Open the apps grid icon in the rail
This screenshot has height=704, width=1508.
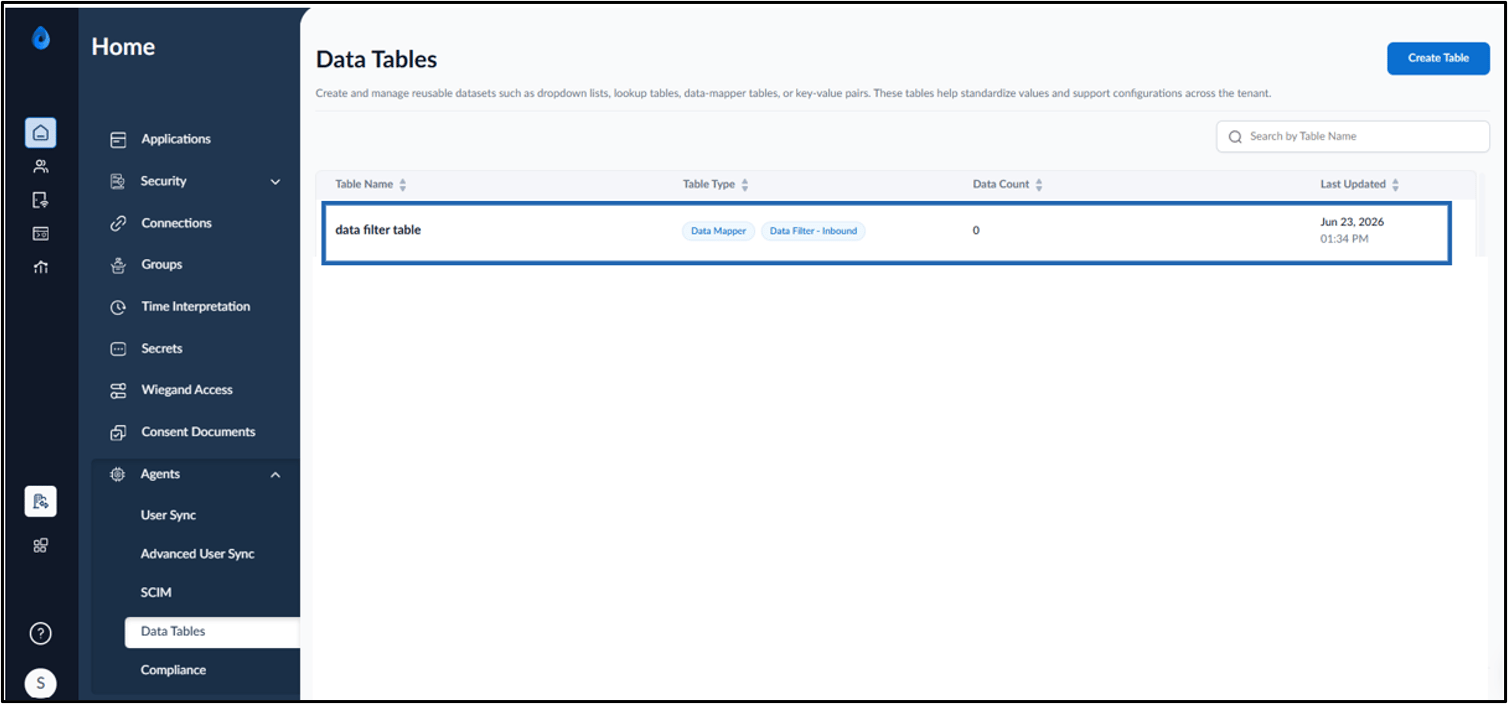41,546
